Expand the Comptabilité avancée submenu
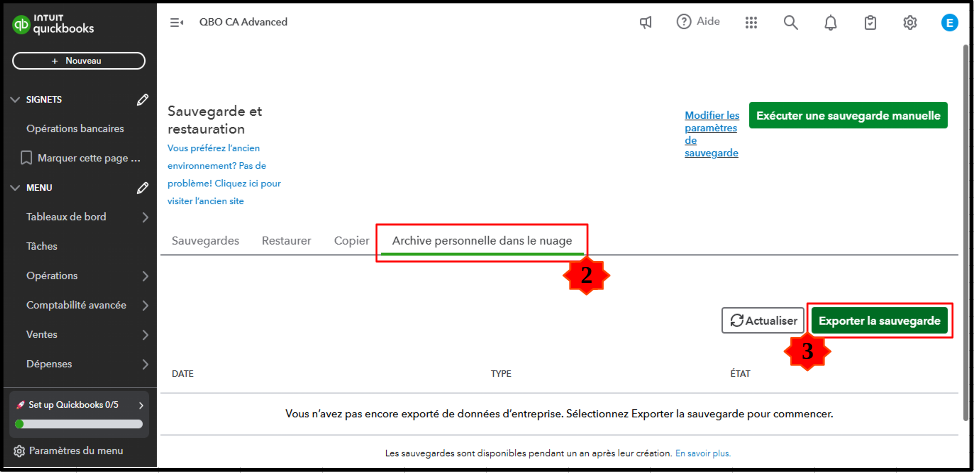Viewport: 974px width, 473px height. click(x=145, y=305)
